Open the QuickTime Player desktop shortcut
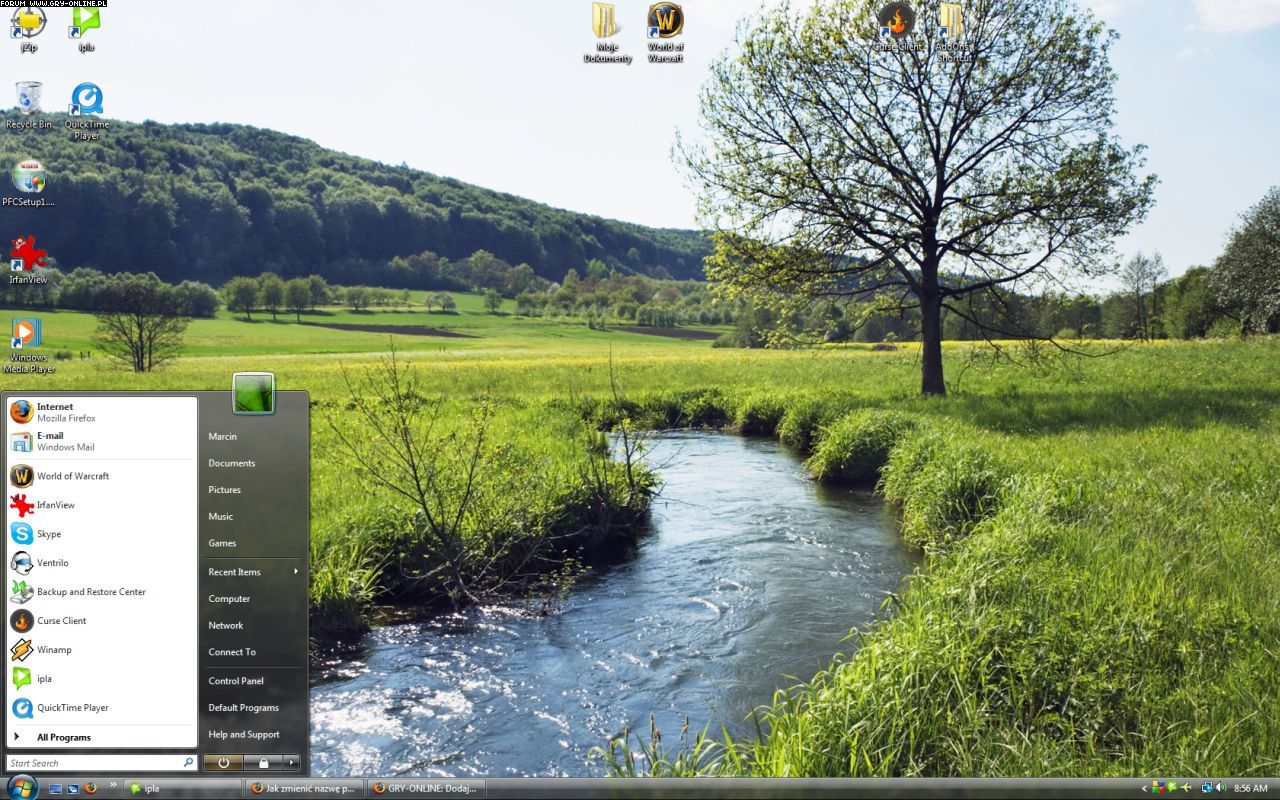This screenshot has width=1280, height=800. (x=87, y=101)
